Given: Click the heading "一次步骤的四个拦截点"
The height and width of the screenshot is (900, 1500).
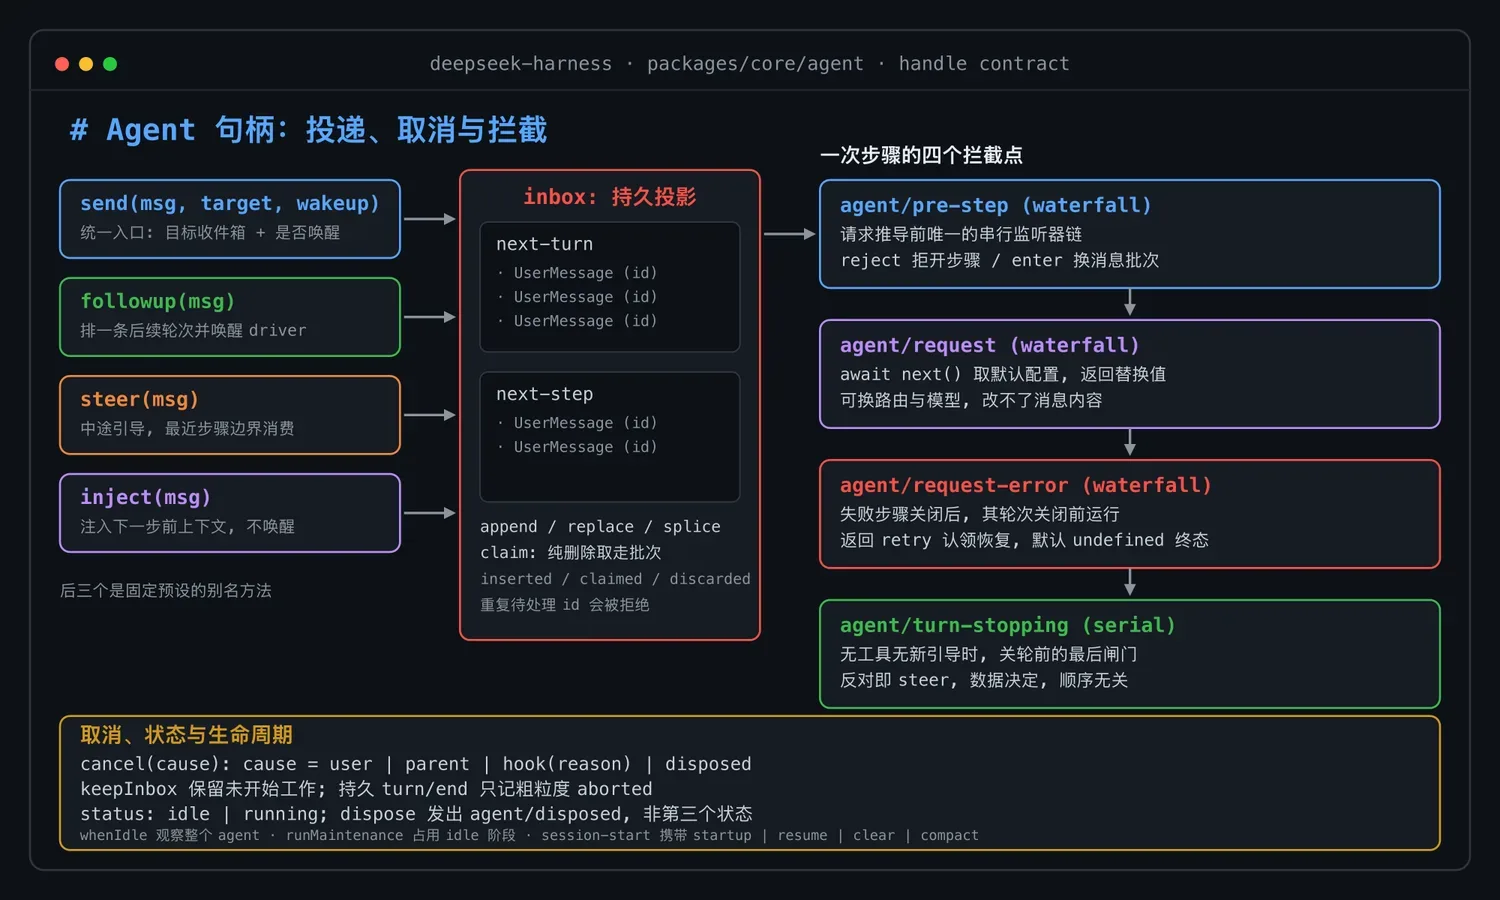Looking at the screenshot, I should click(921, 155).
